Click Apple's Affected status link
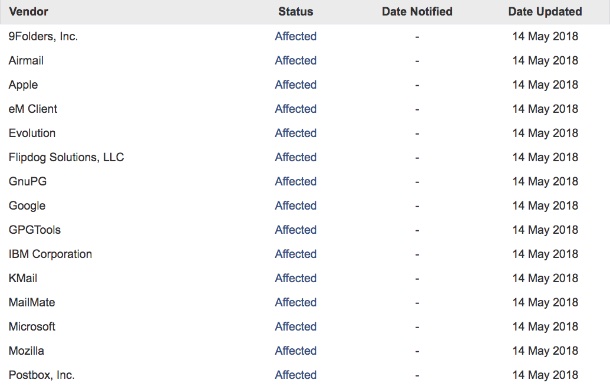Viewport: 610px width, 386px height. coord(296,84)
